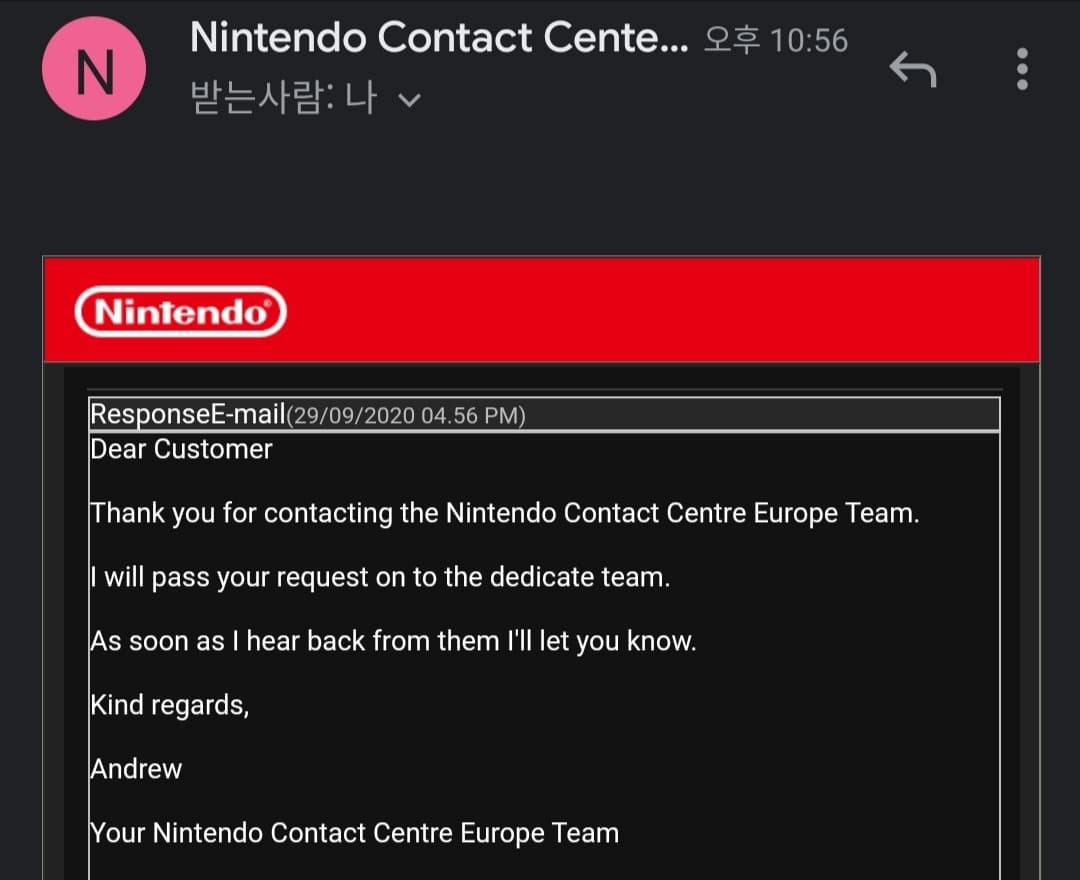Click the signature name Andrew
The image size is (1080, 880).
click(x=136, y=769)
